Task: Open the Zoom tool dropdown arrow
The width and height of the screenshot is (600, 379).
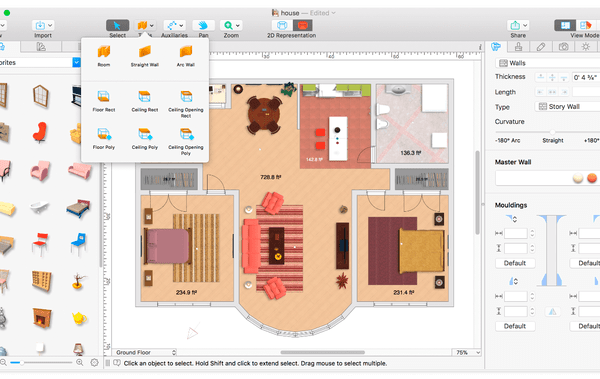Action: coord(238,26)
